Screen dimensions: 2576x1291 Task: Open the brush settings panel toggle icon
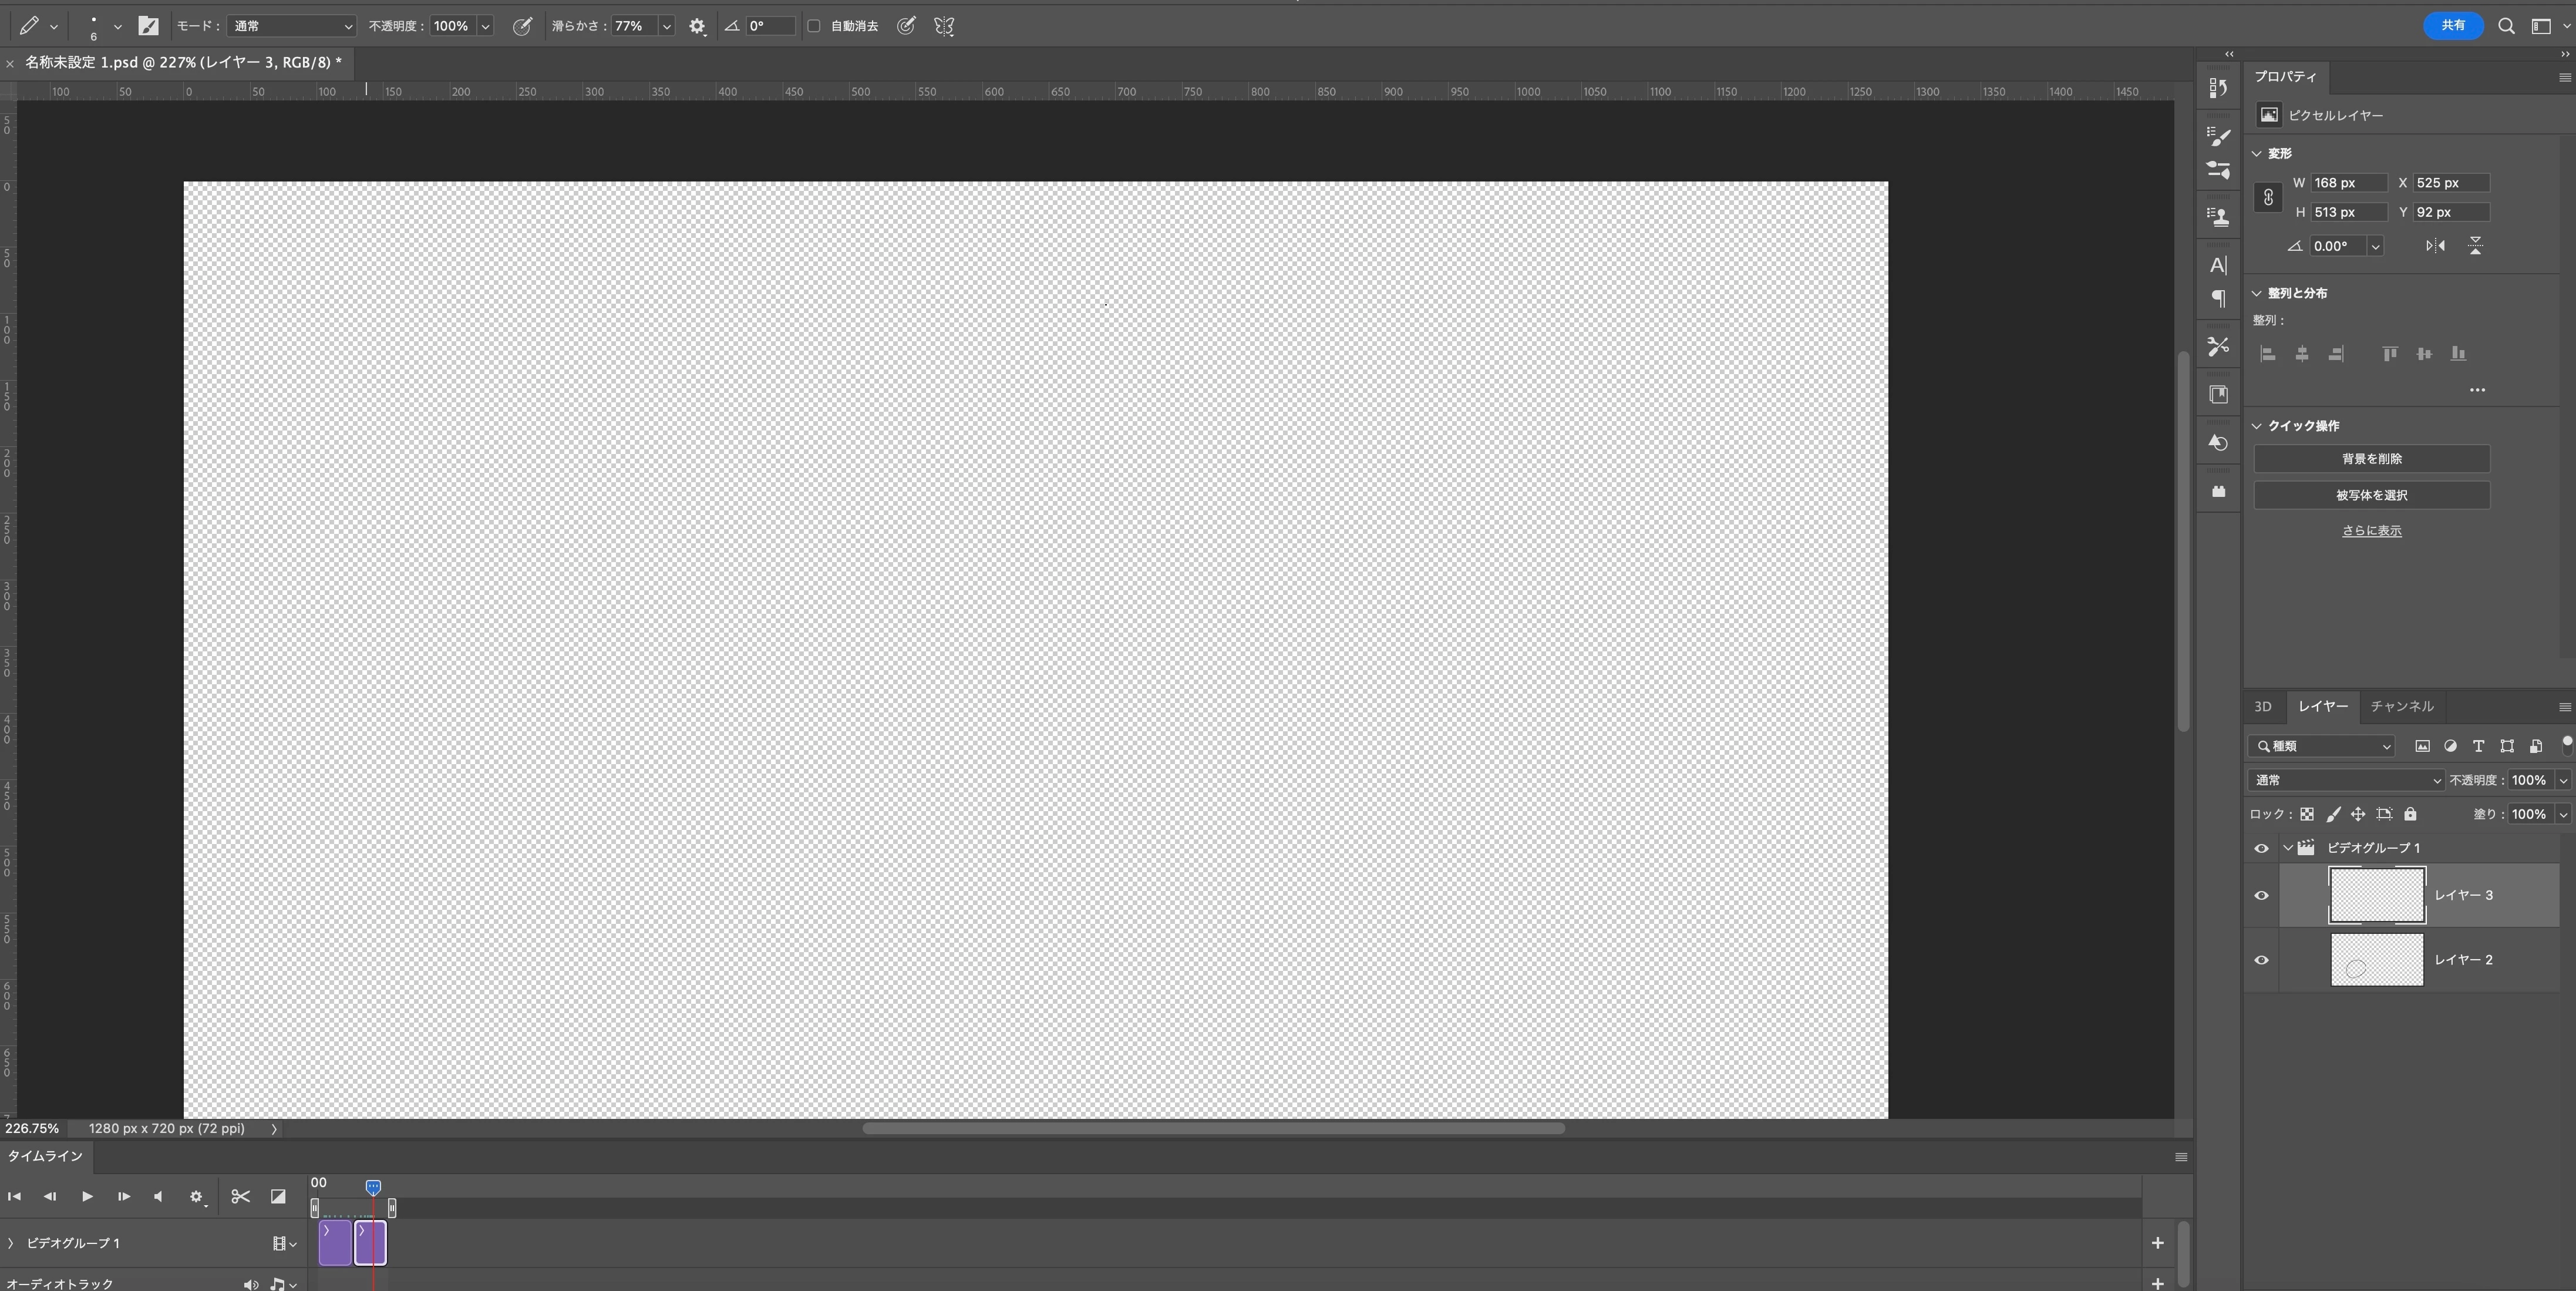pyautogui.click(x=148, y=26)
